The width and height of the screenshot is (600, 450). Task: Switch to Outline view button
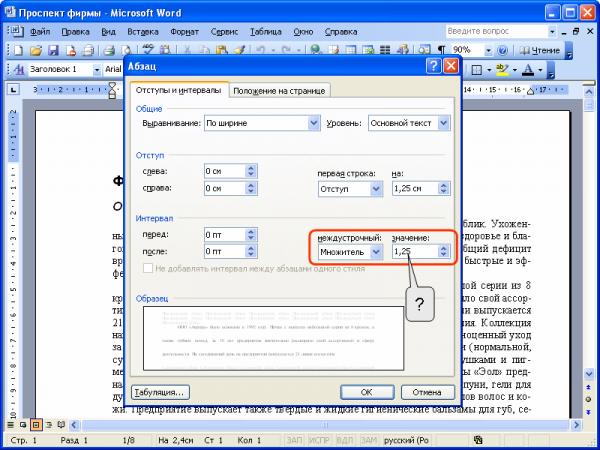pos(49,425)
